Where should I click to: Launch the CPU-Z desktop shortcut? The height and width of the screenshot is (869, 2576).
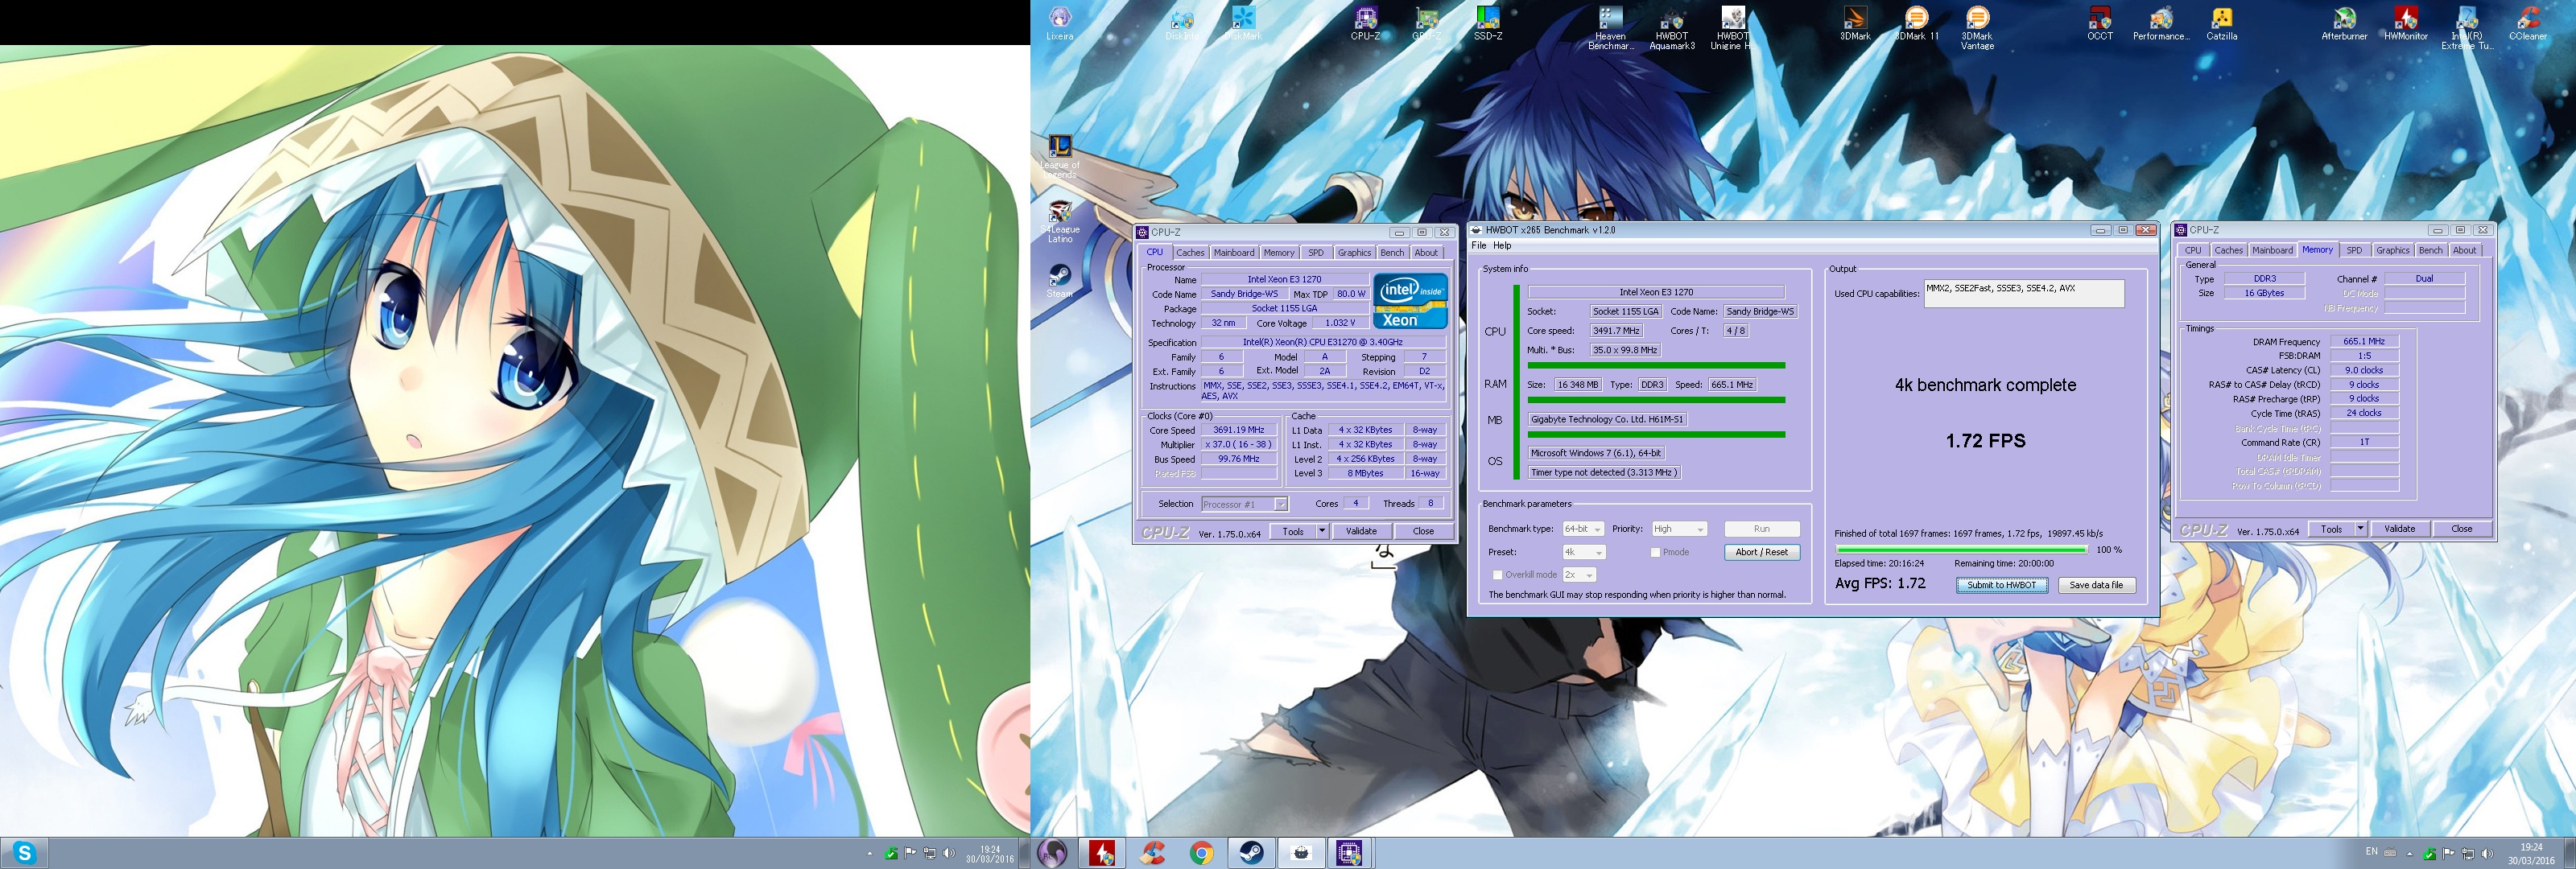tap(1365, 23)
